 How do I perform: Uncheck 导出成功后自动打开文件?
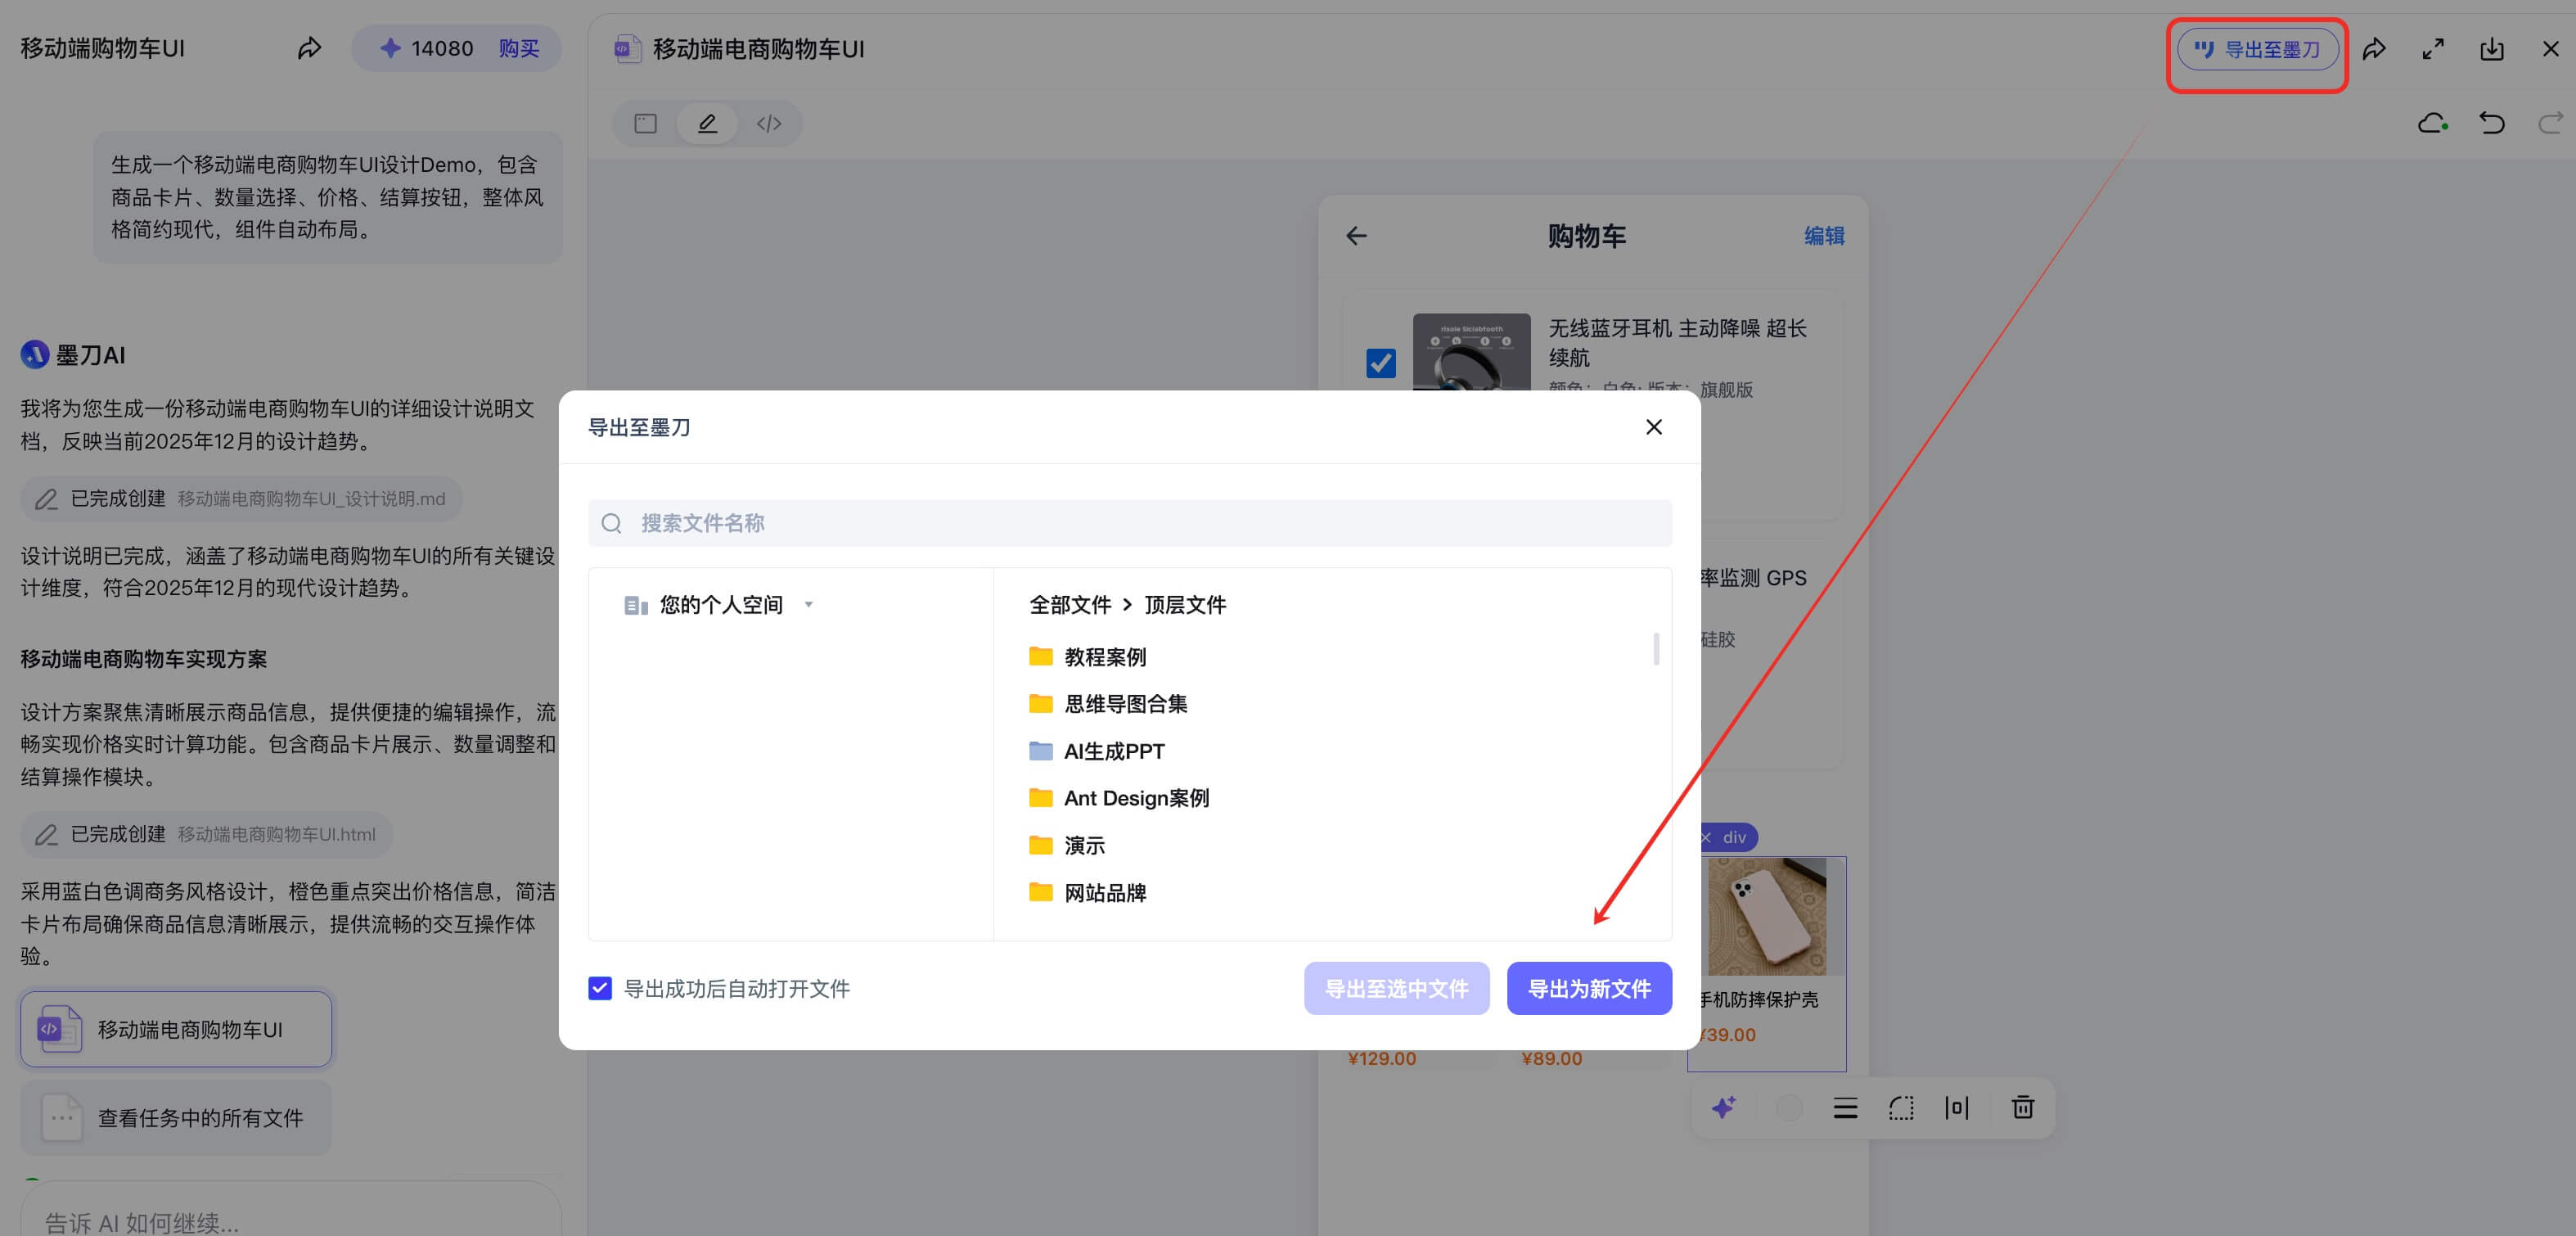click(600, 988)
